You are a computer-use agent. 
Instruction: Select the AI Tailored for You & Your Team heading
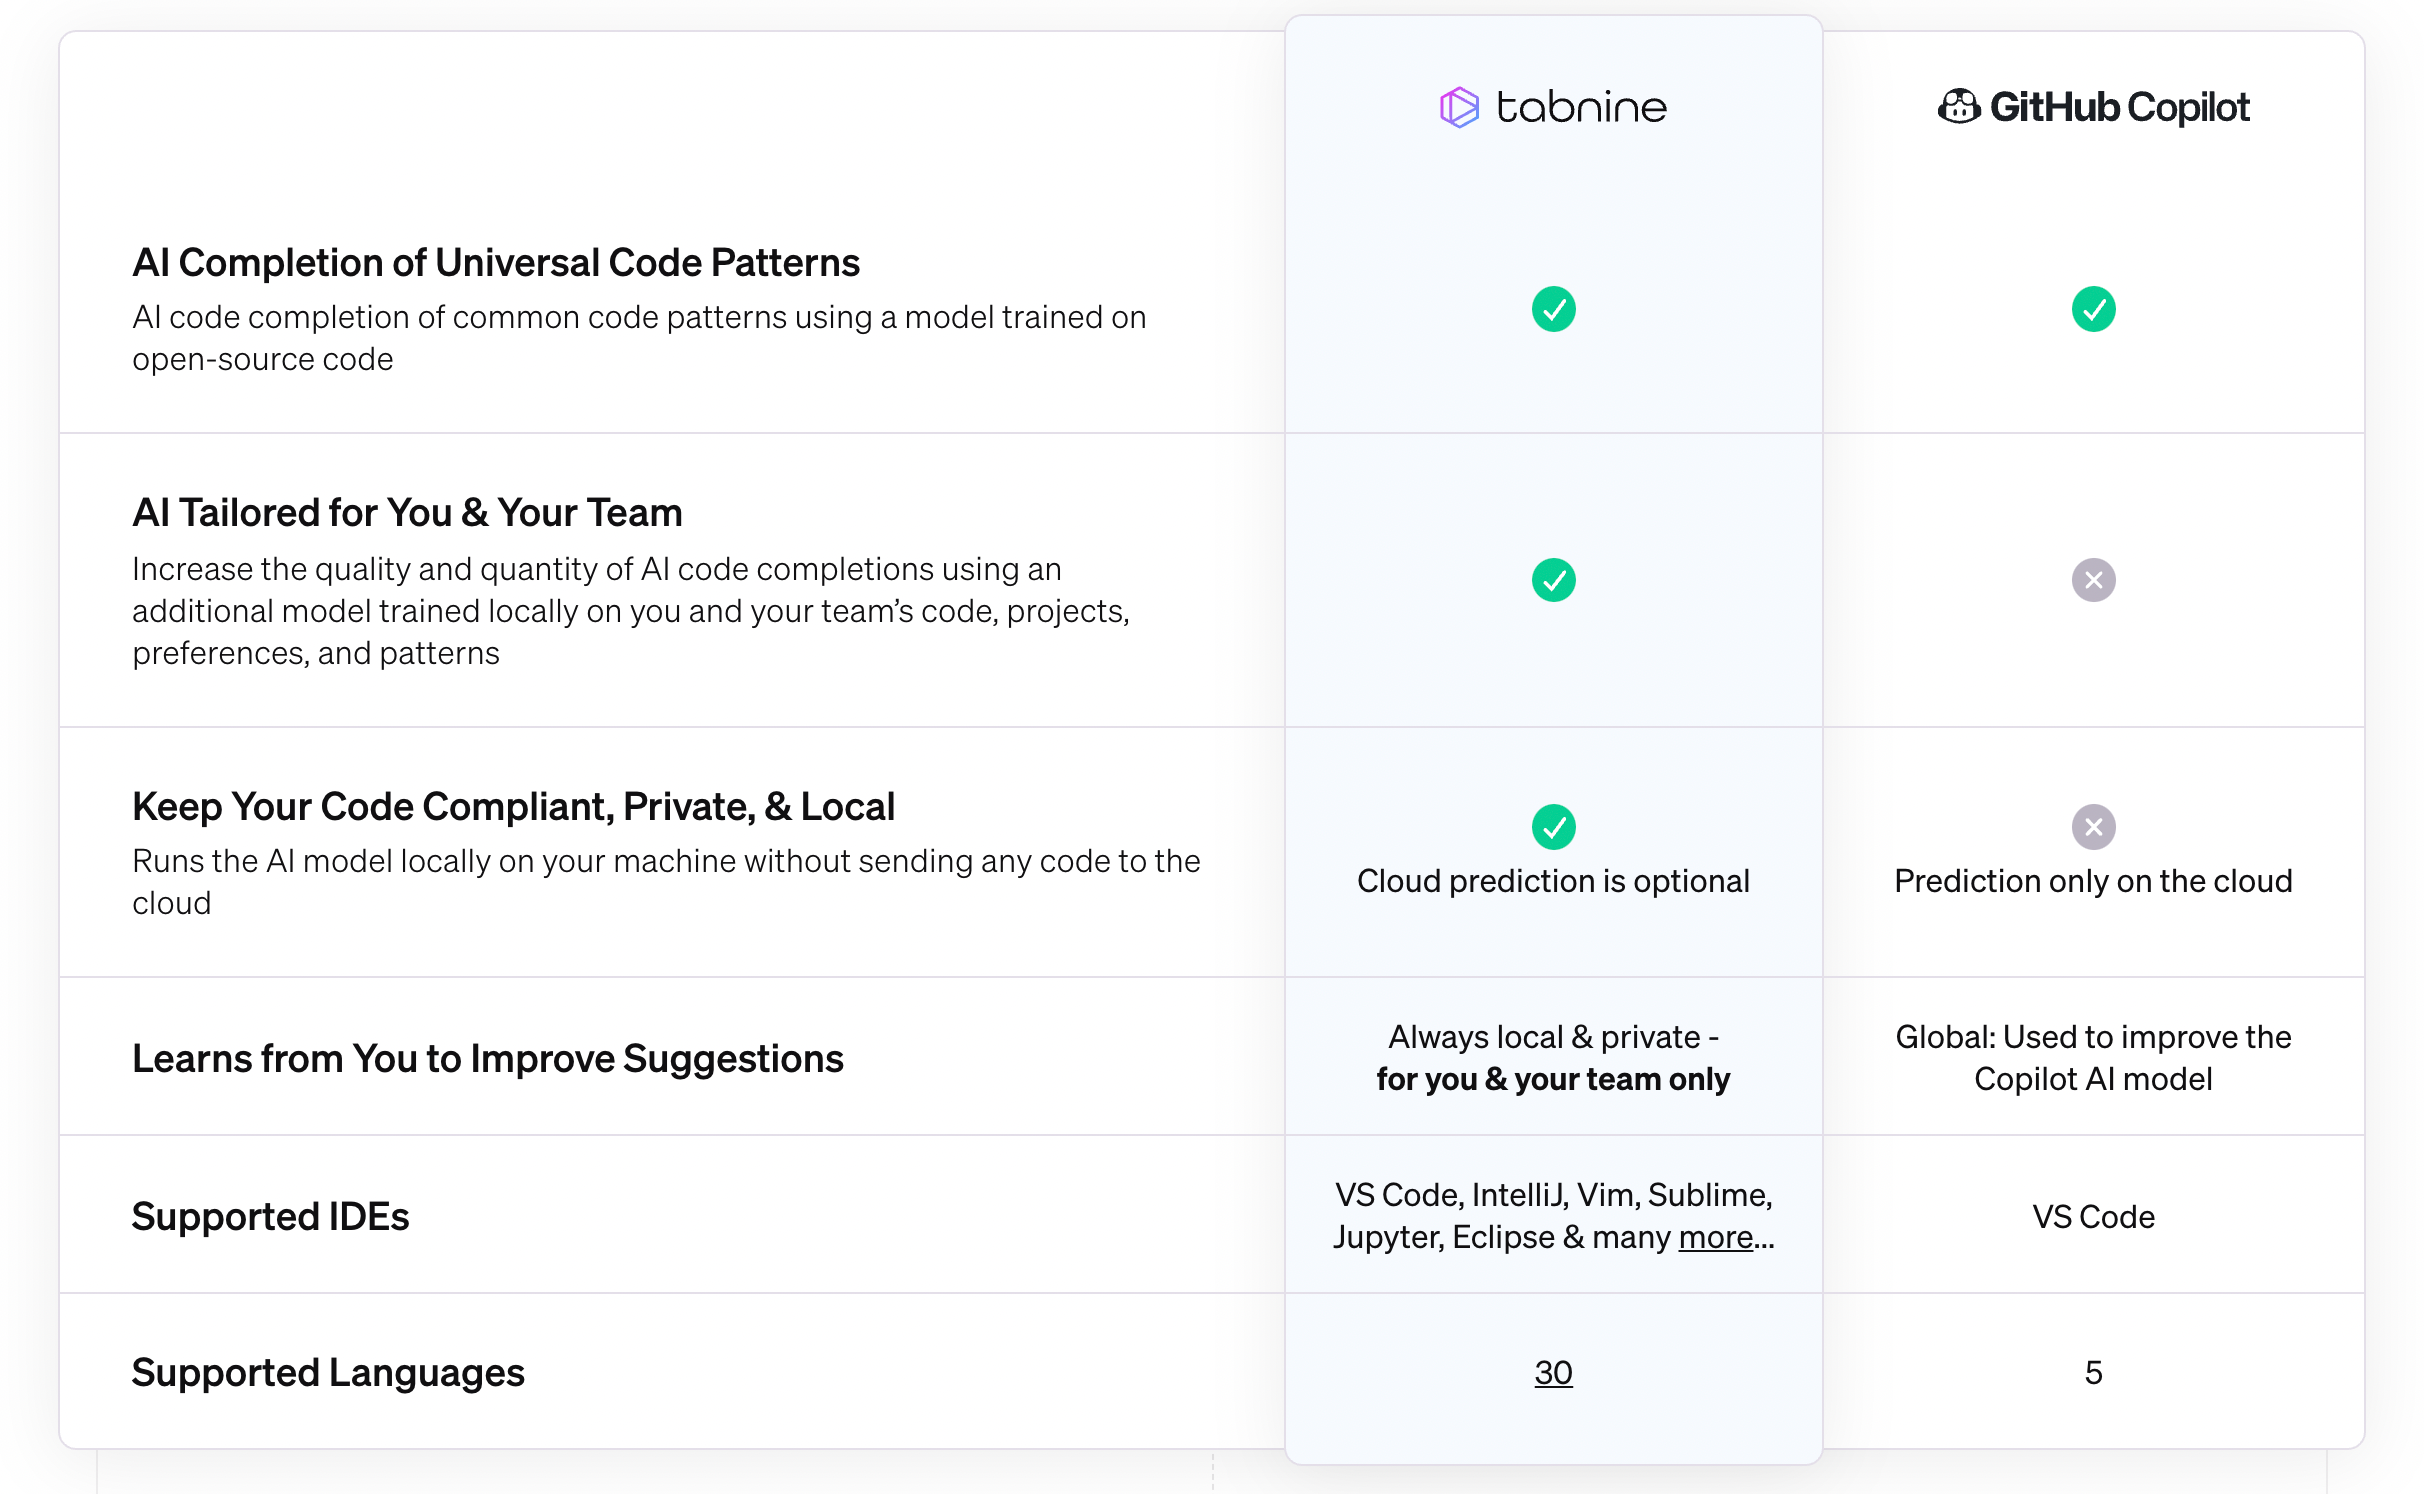point(407,513)
